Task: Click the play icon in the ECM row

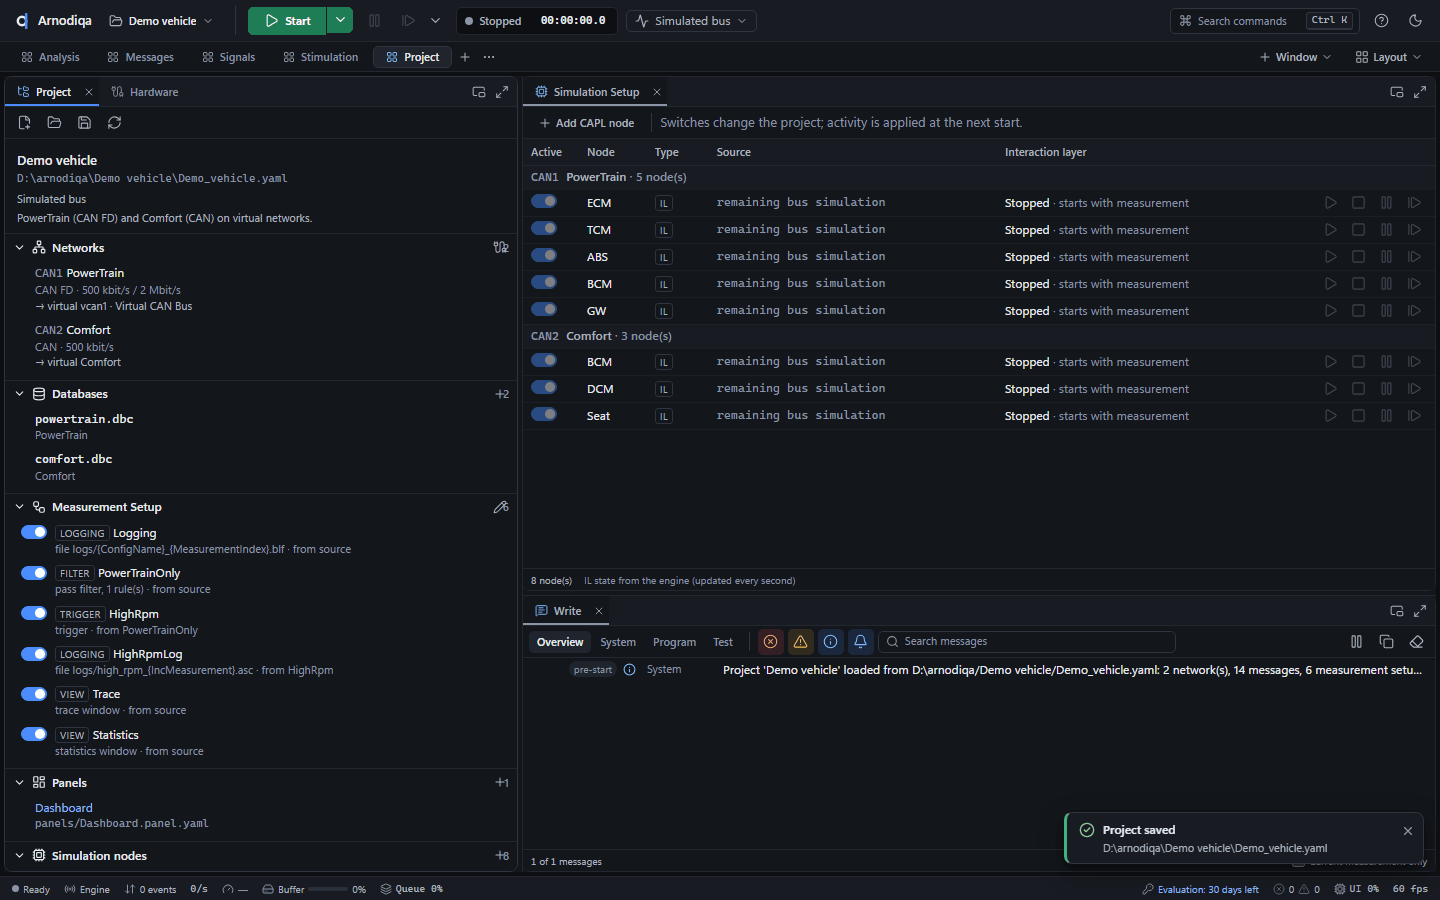Action: (1331, 203)
